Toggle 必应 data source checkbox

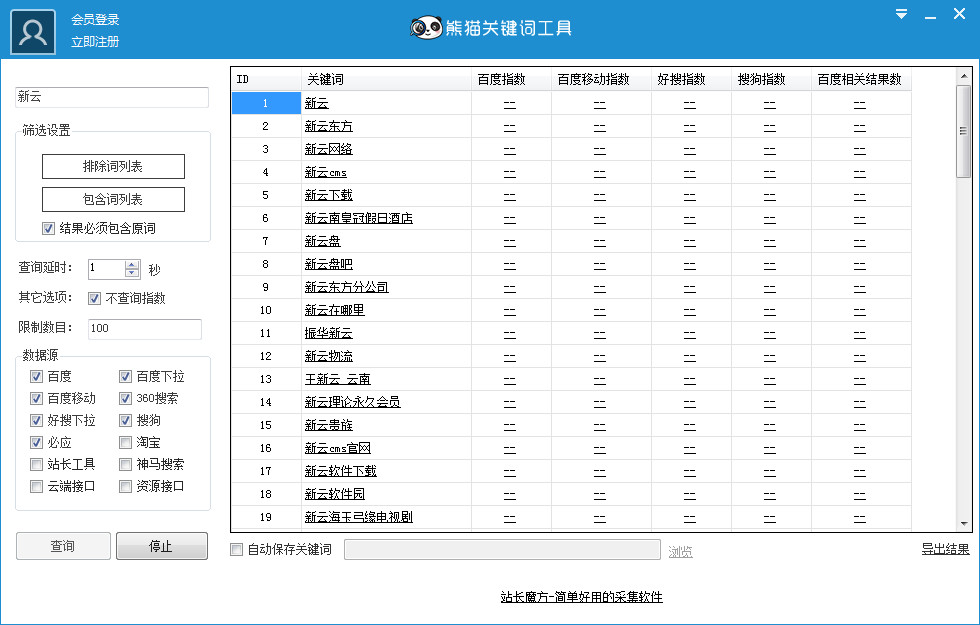click(36, 442)
